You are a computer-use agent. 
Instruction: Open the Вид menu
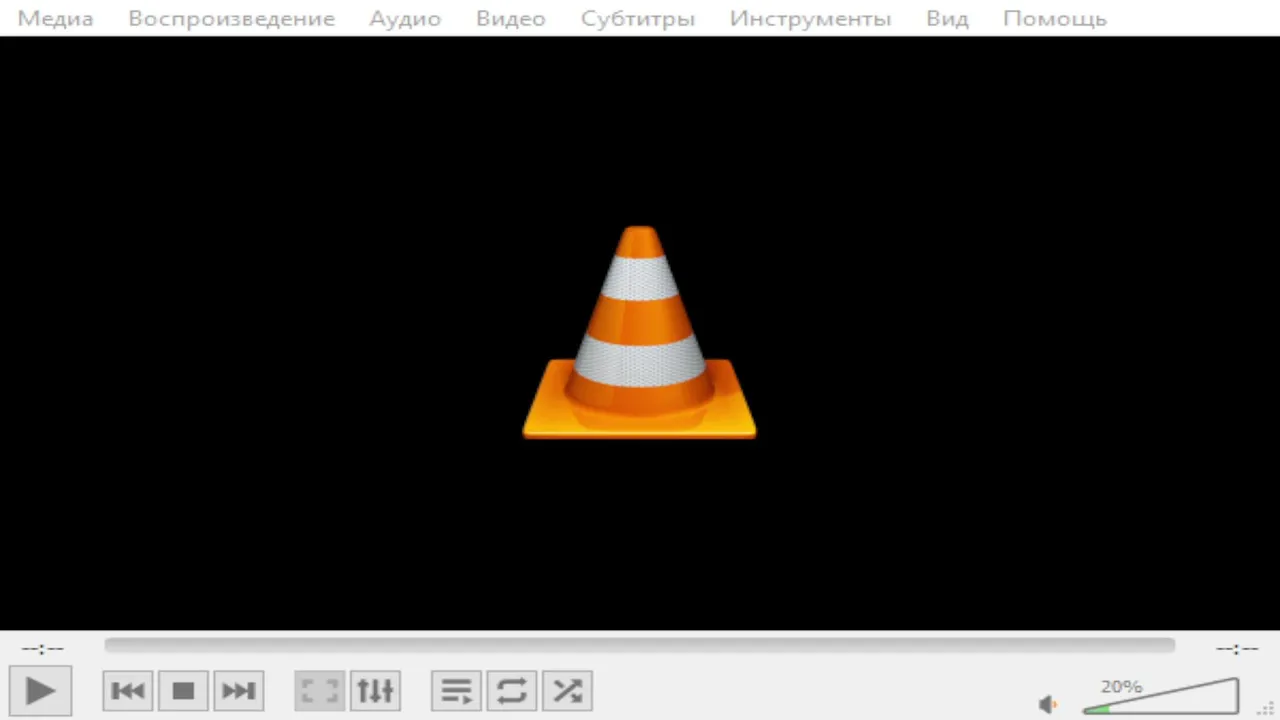pos(947,18)
